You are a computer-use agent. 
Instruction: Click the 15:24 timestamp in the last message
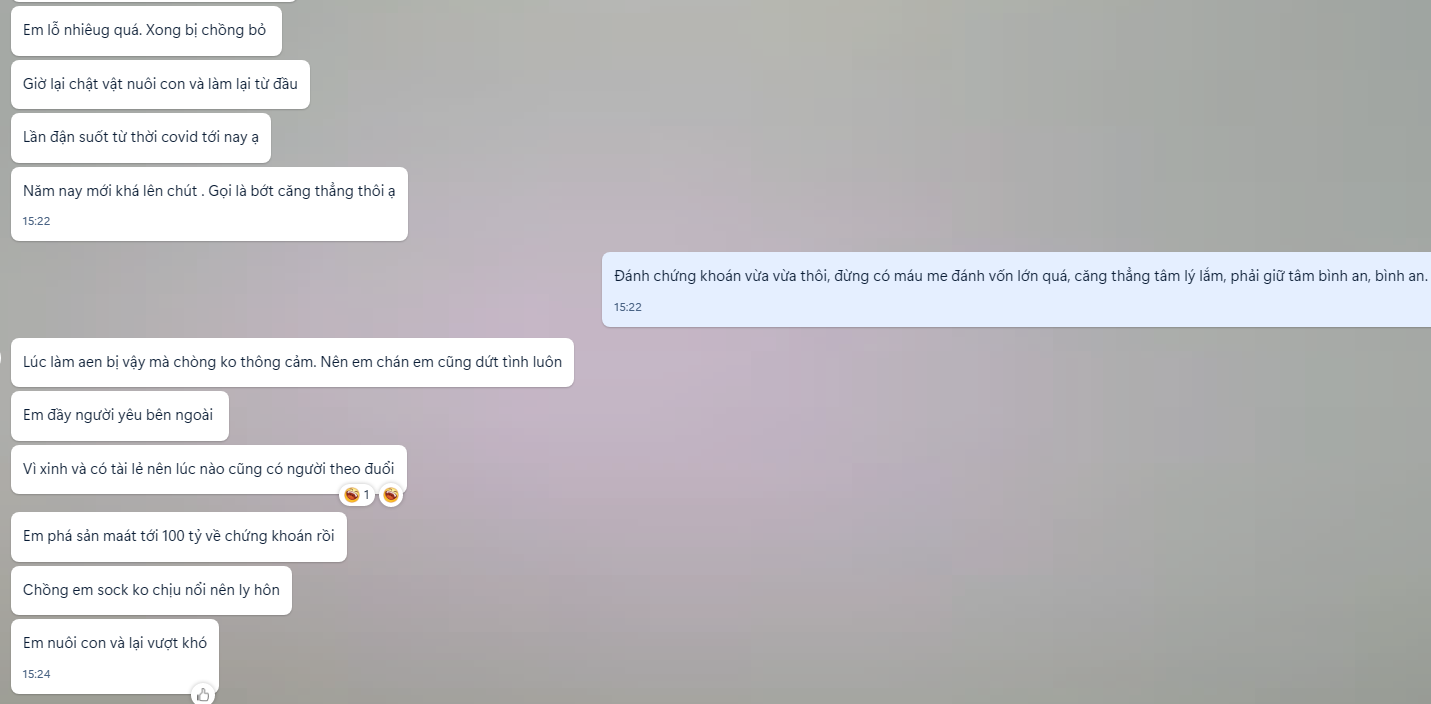pyautogui.click(x=37, y=674)
